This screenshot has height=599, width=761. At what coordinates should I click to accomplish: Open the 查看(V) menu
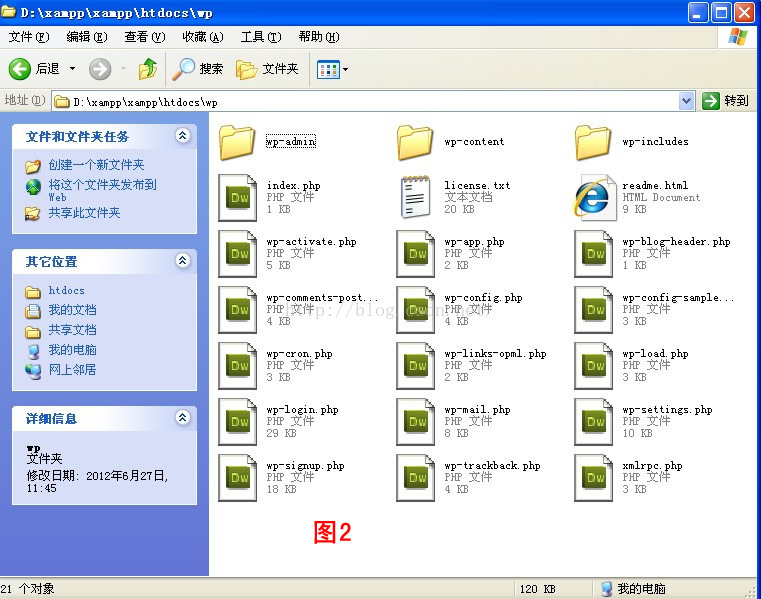(x=145, y=37)
